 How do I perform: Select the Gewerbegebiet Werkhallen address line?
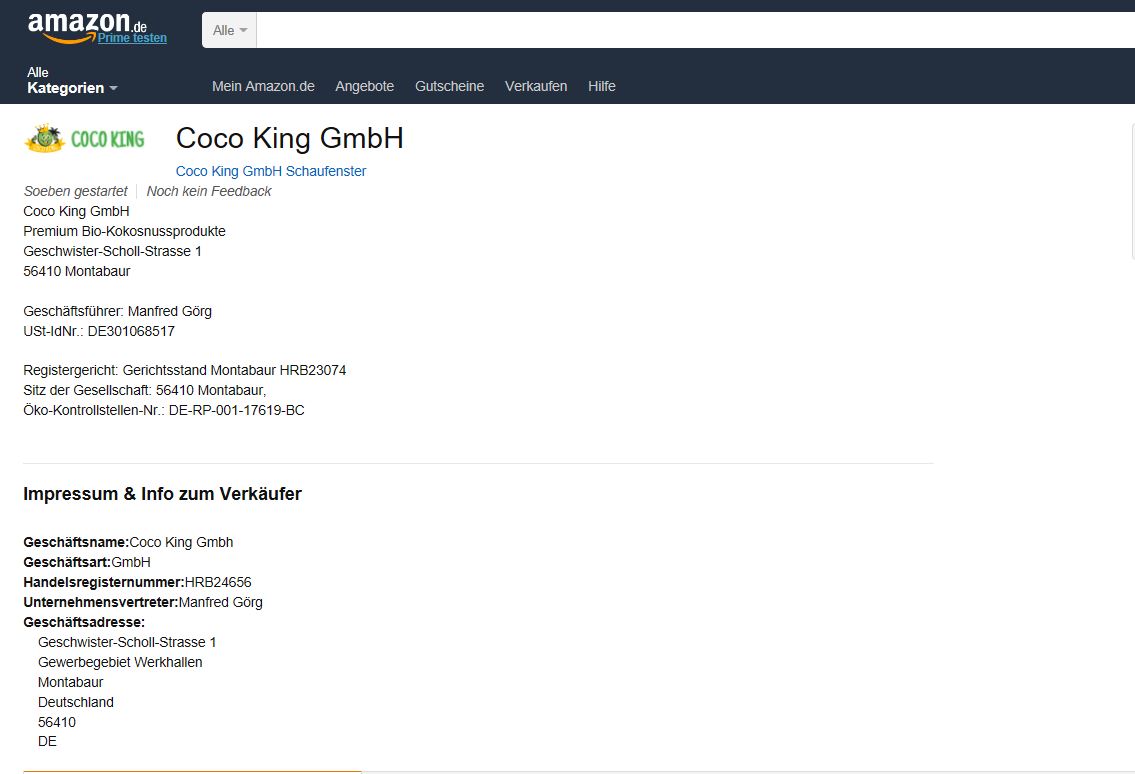click(120, 662)
